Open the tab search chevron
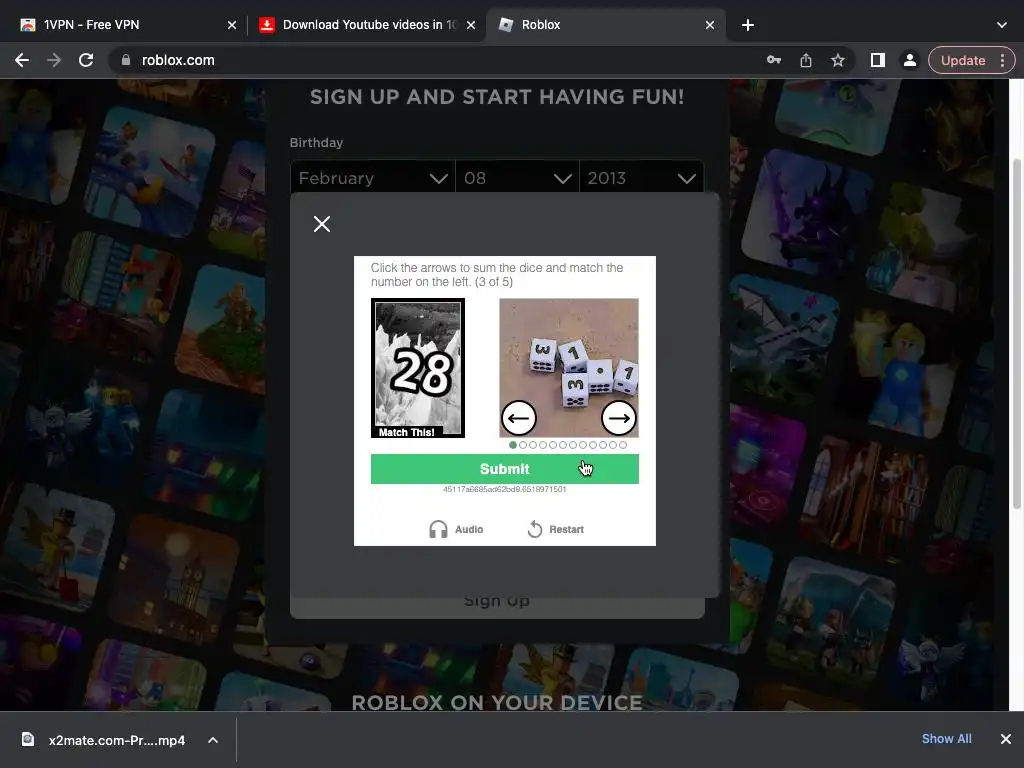Image resolution: width=1024 pixels, height=768 pixels. pos(1002,25)
